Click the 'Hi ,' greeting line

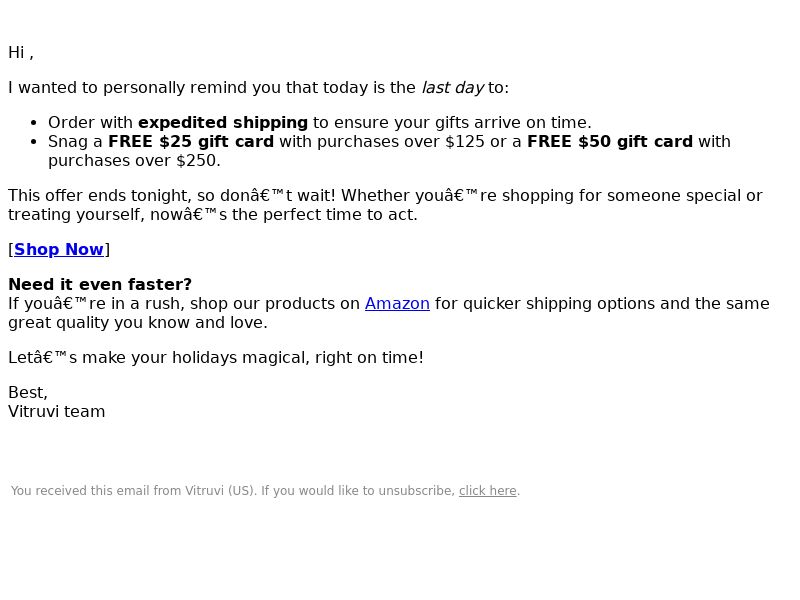coord(21,53)
